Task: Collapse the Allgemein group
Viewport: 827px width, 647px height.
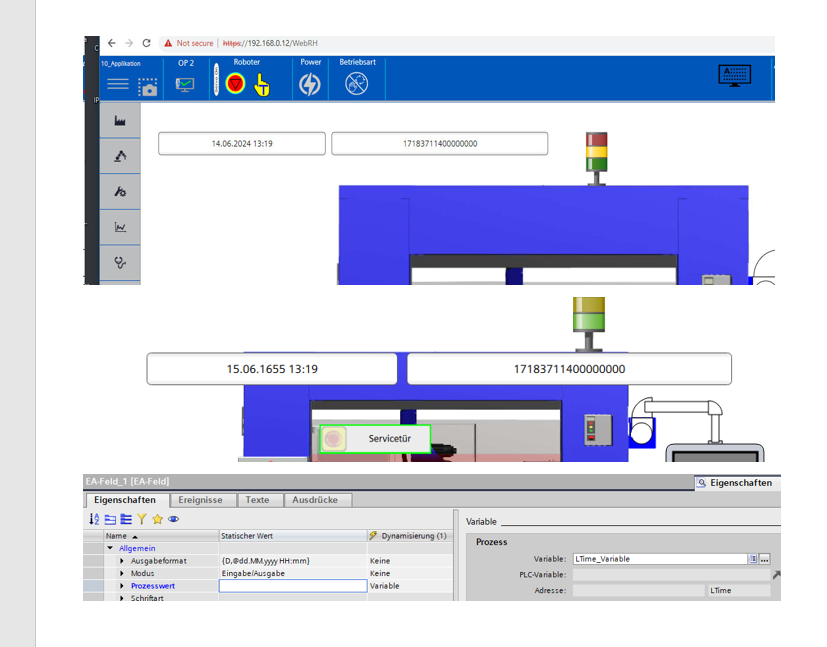Action: 110,548
